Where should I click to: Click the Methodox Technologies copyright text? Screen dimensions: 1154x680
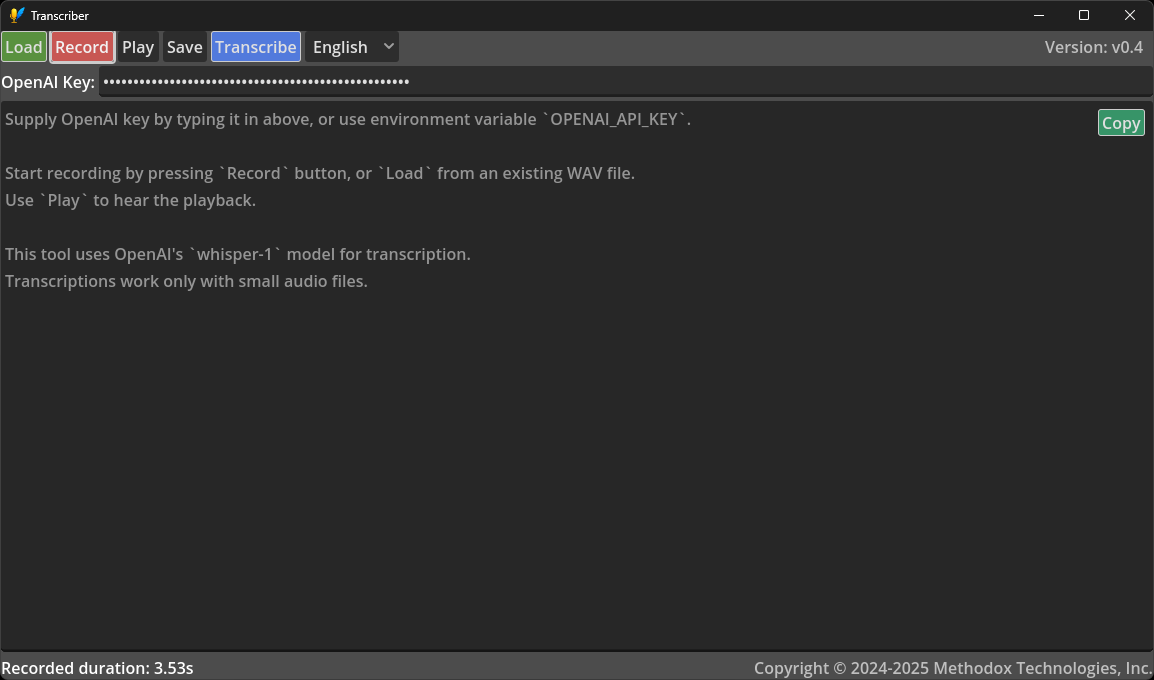tap(953, 668)
